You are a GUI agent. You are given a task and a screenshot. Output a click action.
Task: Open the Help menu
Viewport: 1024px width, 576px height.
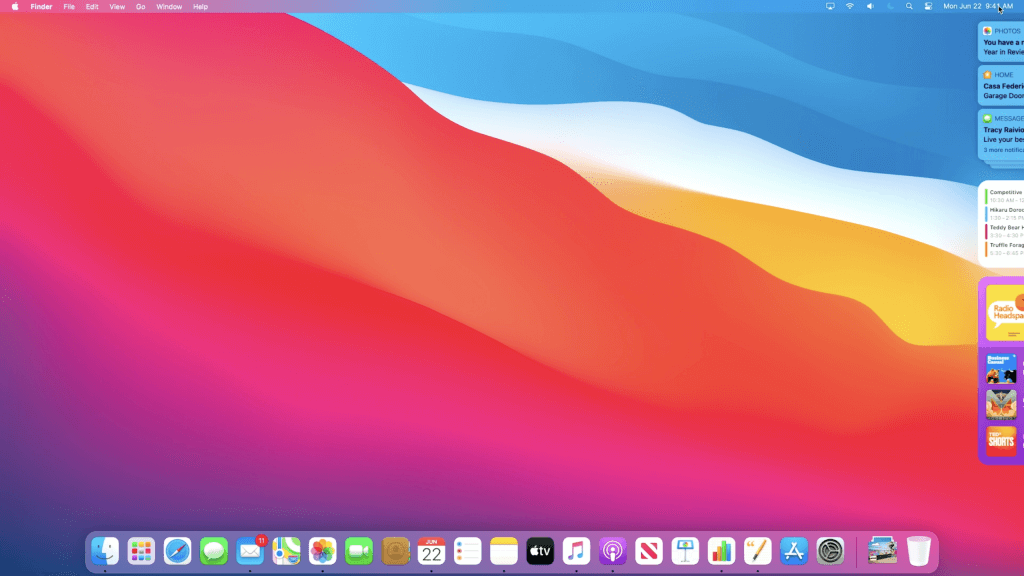click(x=200, y=7)
